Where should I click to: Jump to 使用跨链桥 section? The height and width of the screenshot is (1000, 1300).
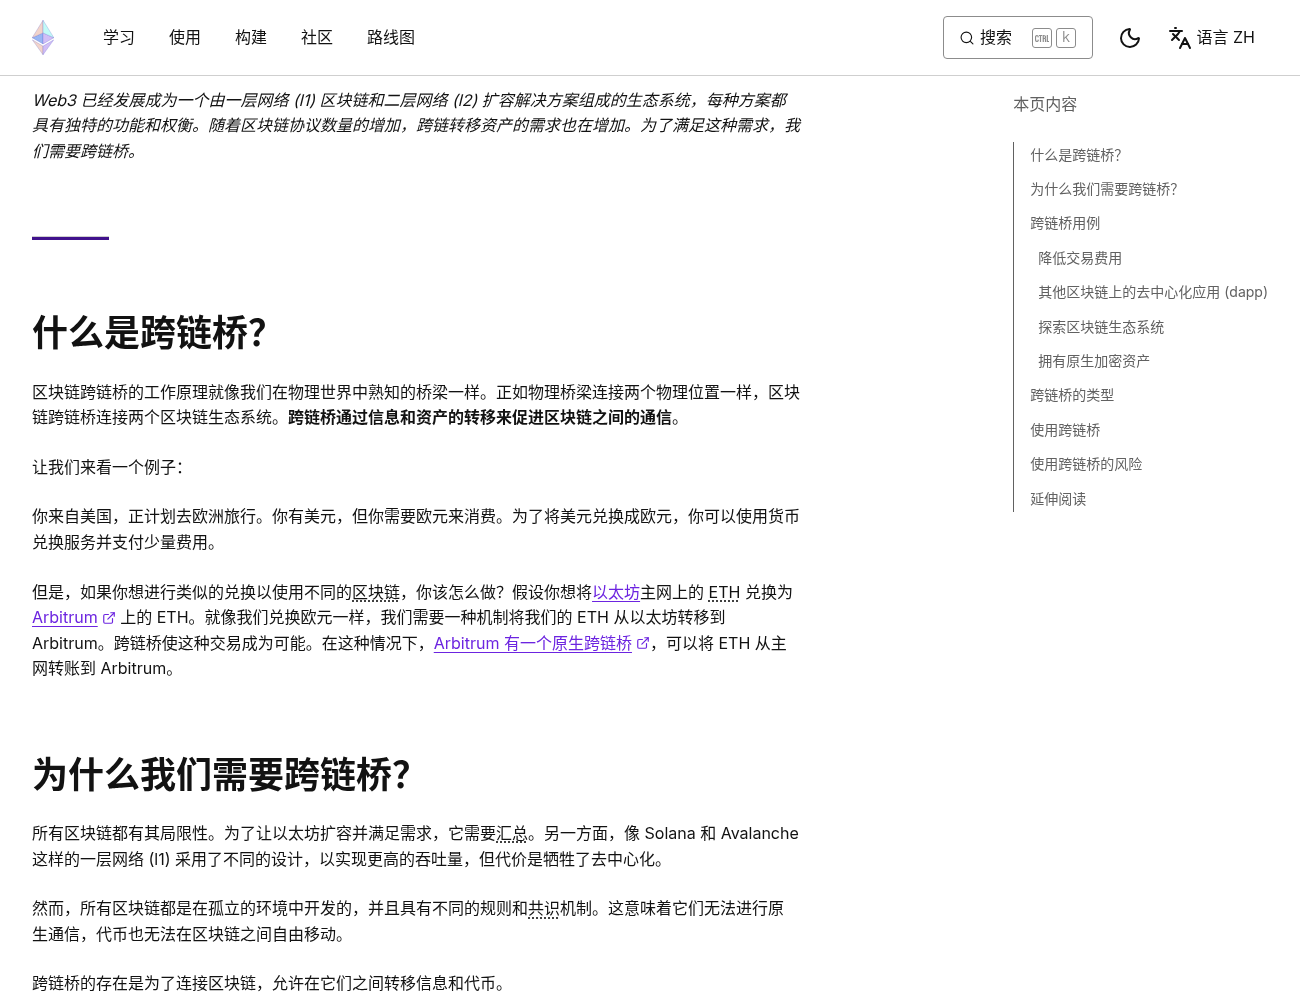point(1065,430)
